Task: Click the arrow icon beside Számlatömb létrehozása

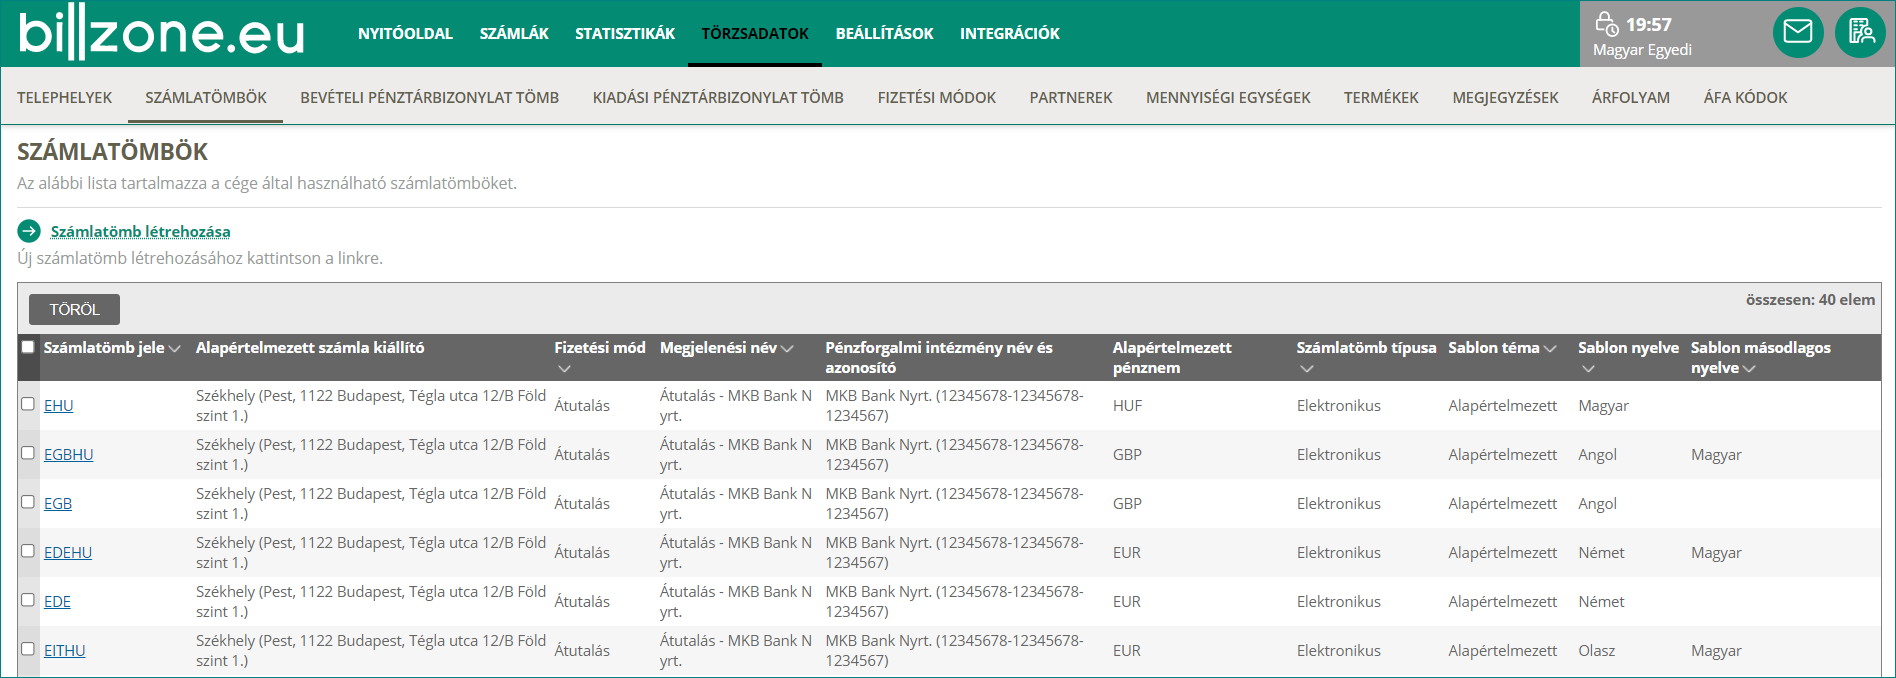Action: (29, 231)
